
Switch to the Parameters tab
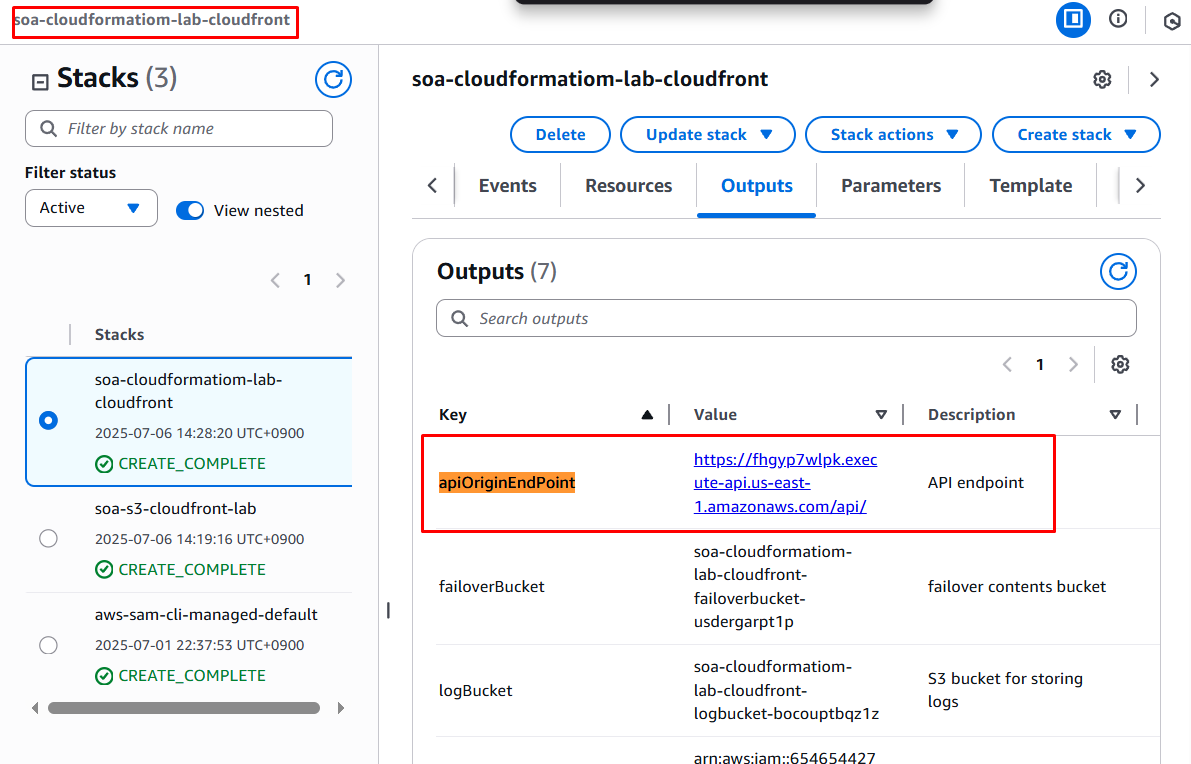pyautogui.click(x=890, y=186)
